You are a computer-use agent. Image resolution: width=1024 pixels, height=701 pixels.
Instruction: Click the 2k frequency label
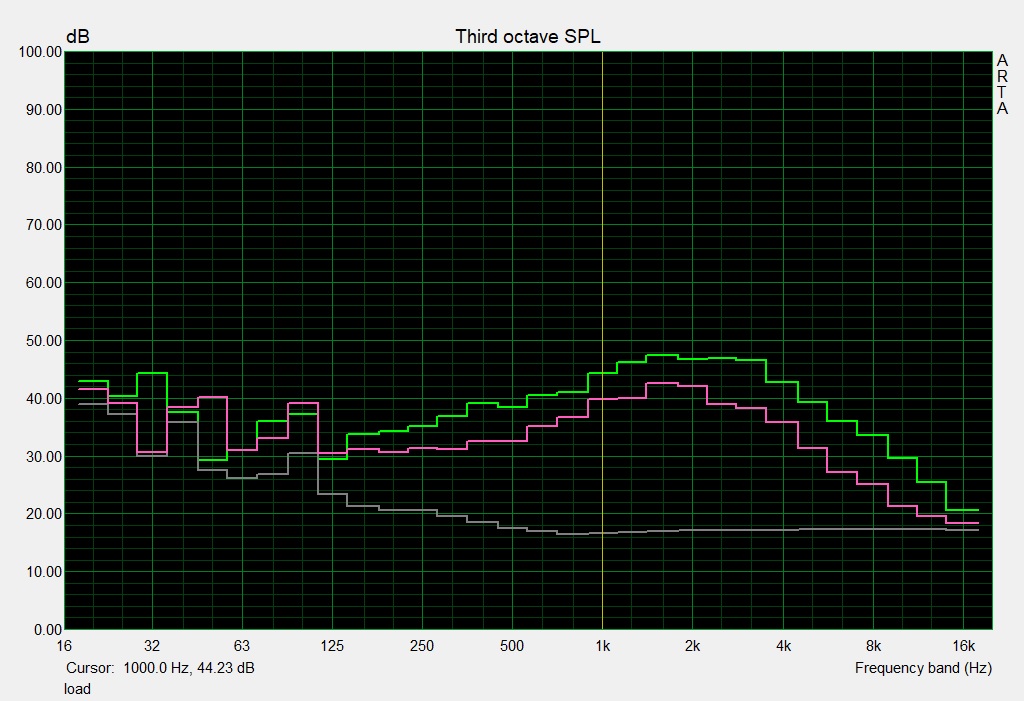(x=692, y=646)
